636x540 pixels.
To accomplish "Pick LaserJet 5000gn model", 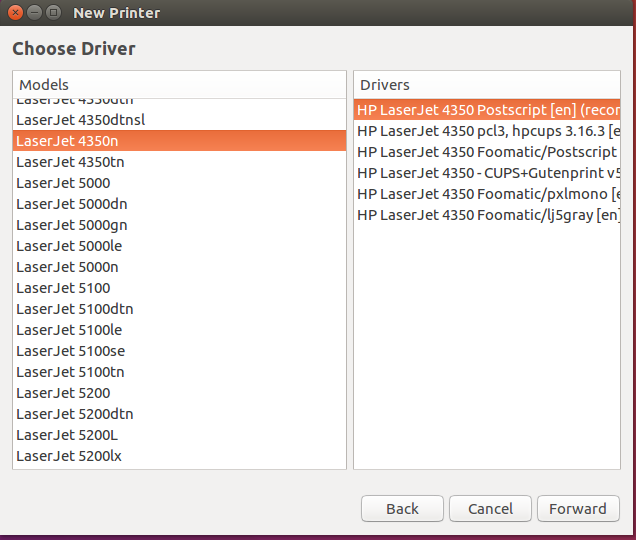I will click(179, 225).
